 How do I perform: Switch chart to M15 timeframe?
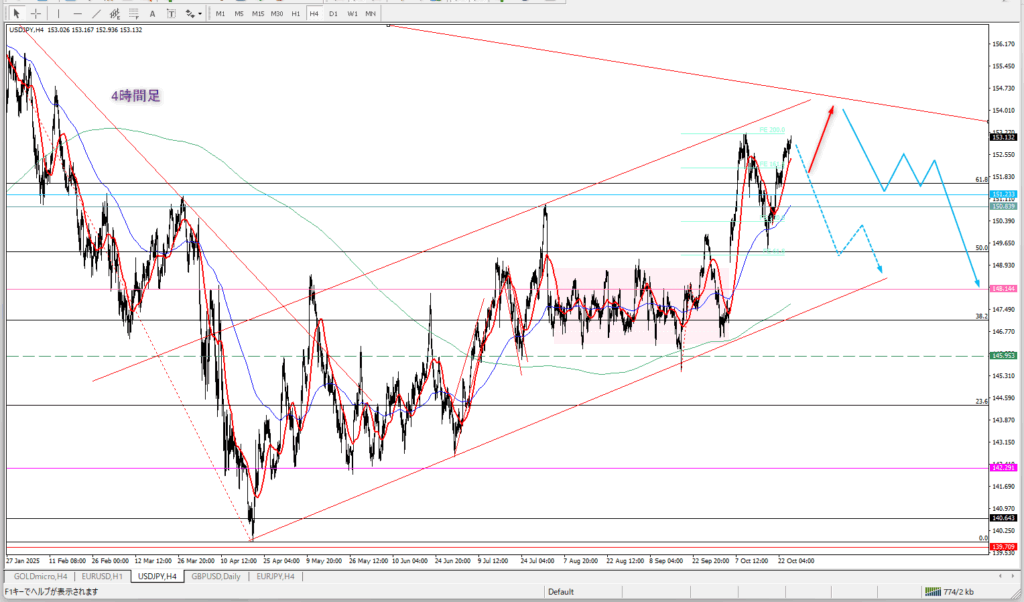click(258, 13)
